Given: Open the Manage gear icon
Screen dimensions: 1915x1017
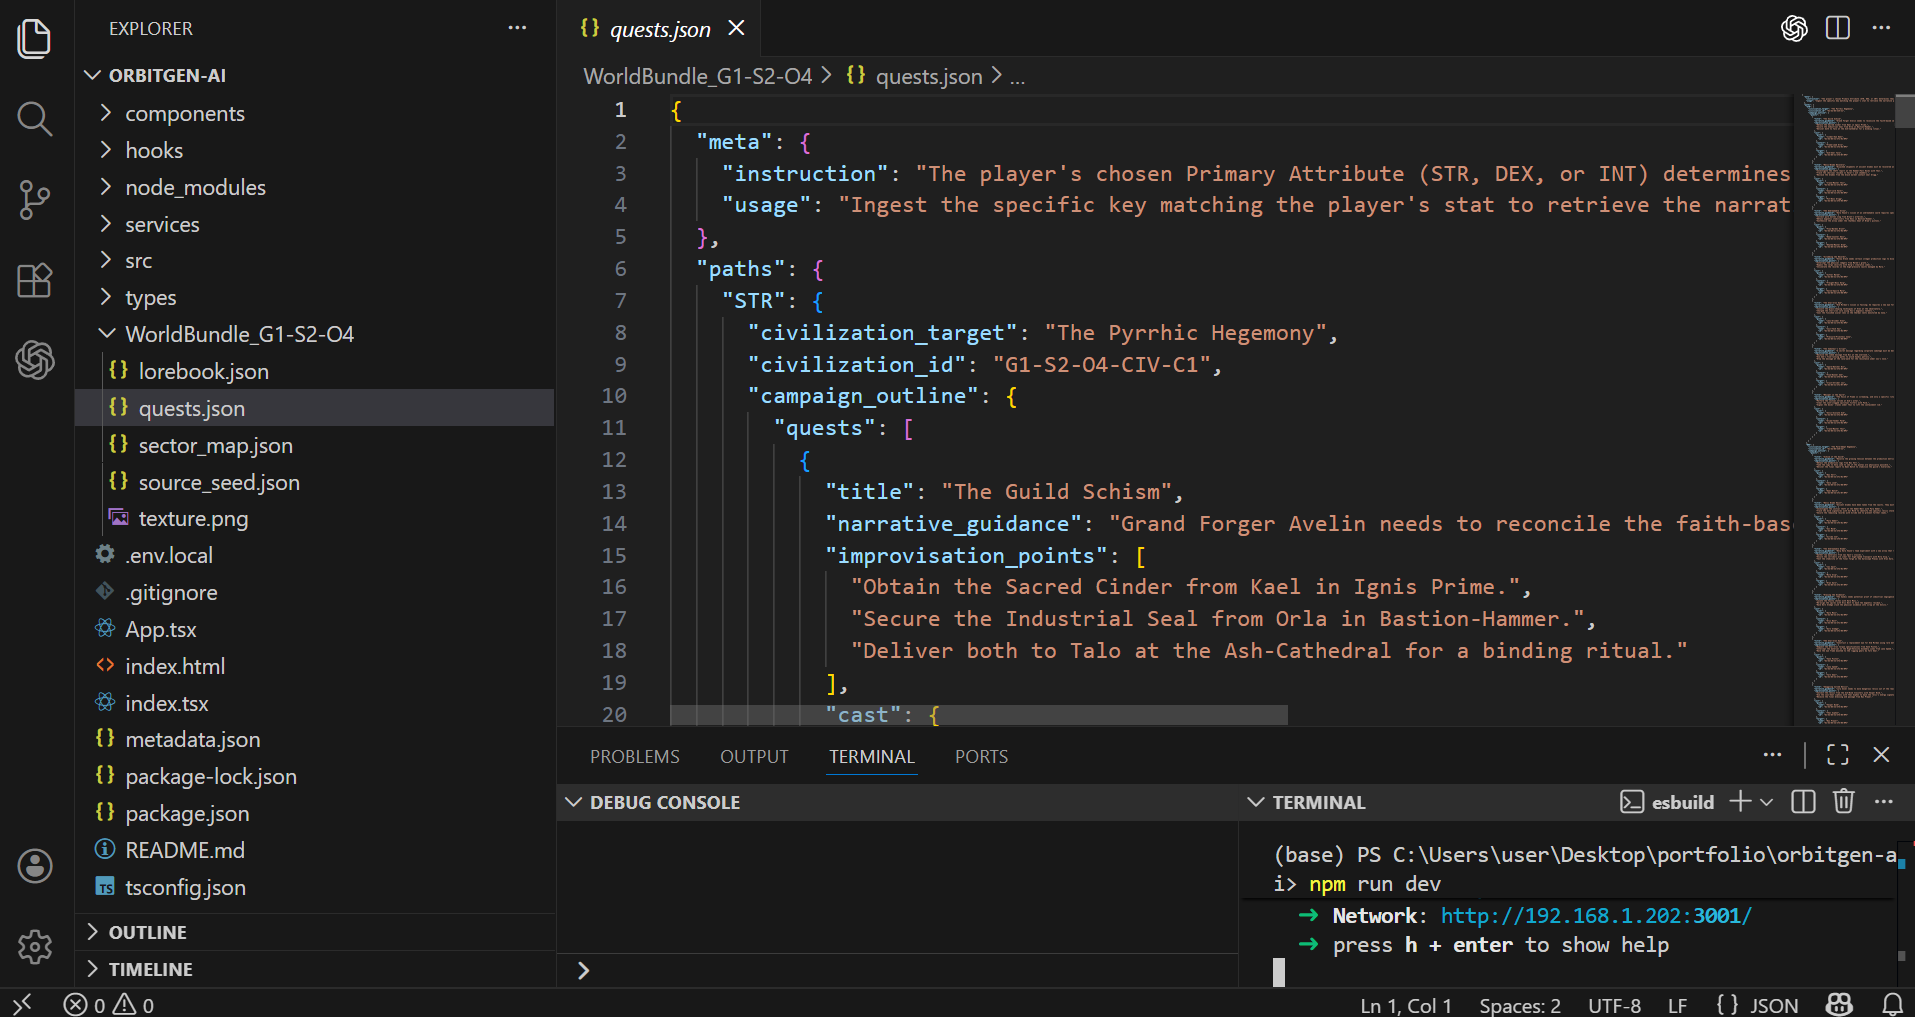Looking at the screenshot, I should [34, 946].
